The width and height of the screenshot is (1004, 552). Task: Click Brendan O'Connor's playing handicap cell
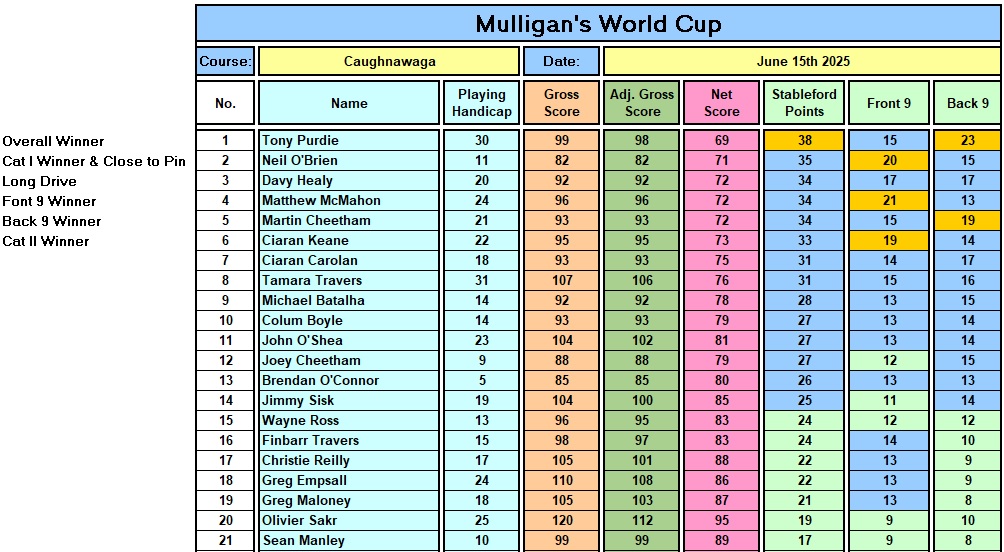coord(481,381)
